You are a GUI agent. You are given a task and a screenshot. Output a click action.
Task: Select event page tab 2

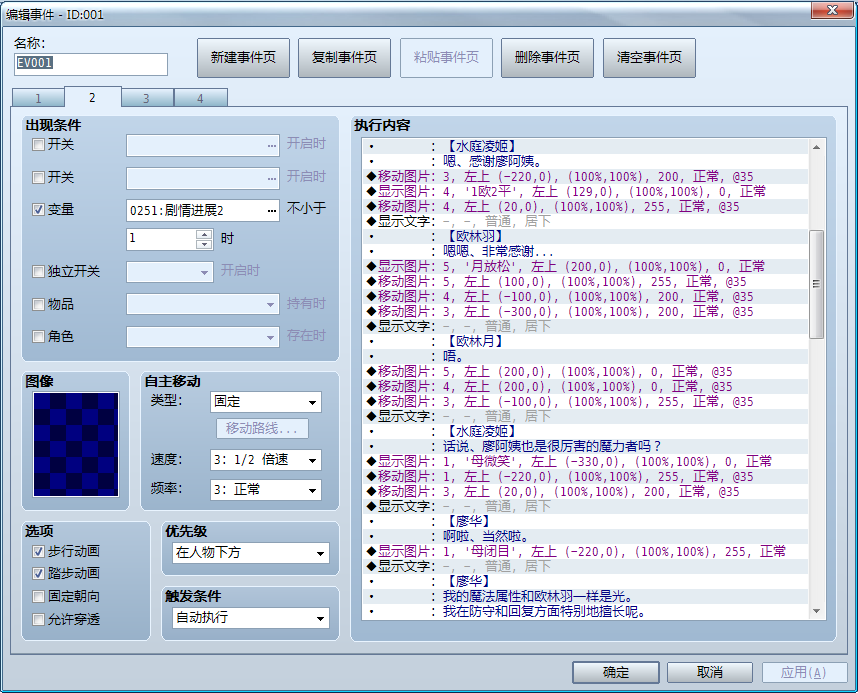click(x=92, y=97)
